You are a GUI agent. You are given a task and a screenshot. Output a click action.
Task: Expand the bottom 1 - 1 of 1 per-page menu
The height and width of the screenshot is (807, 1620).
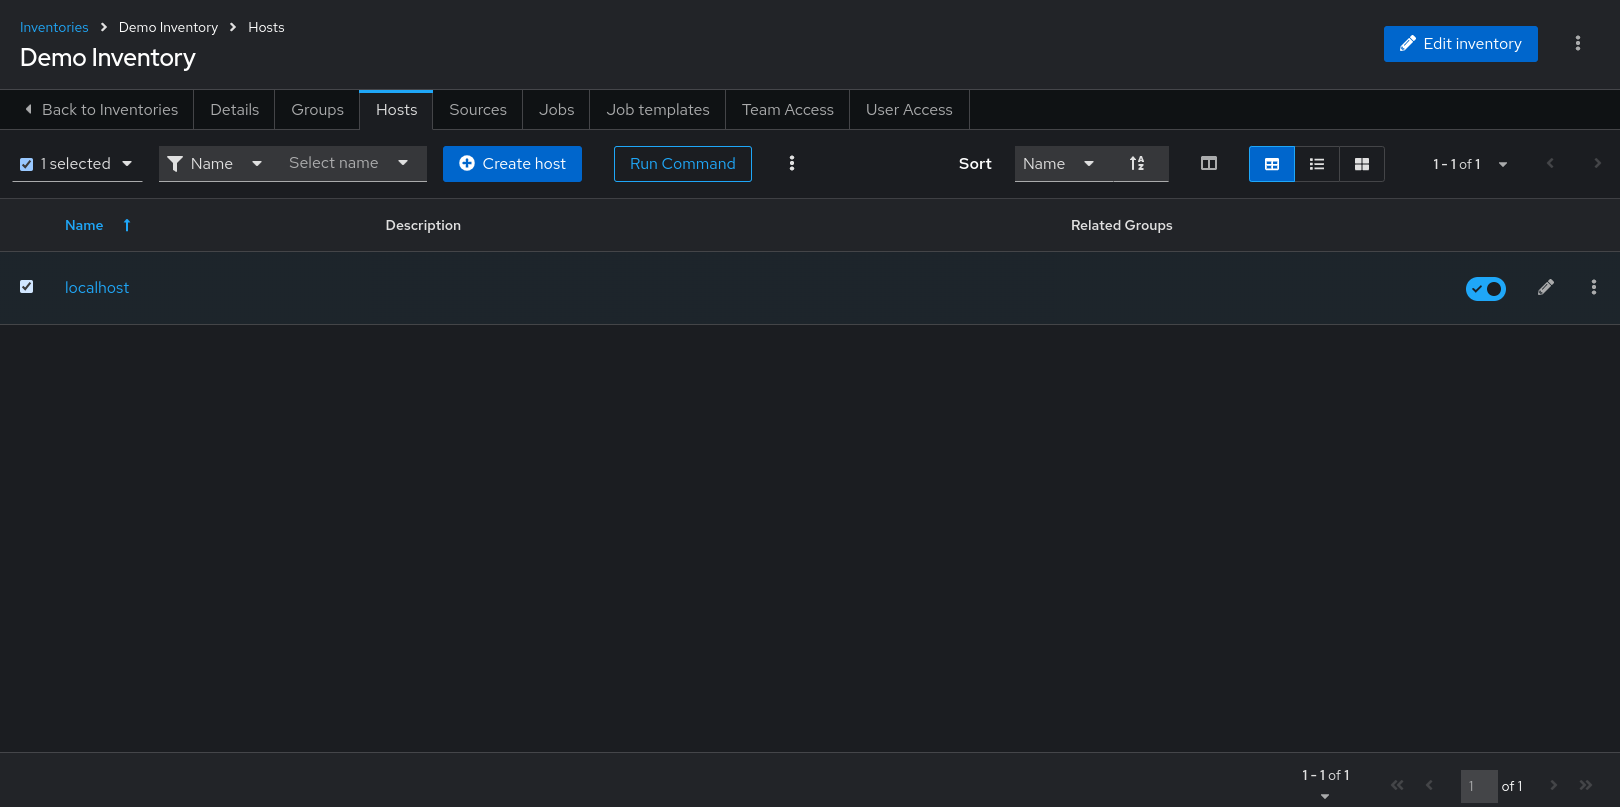tap(1326, 784)
